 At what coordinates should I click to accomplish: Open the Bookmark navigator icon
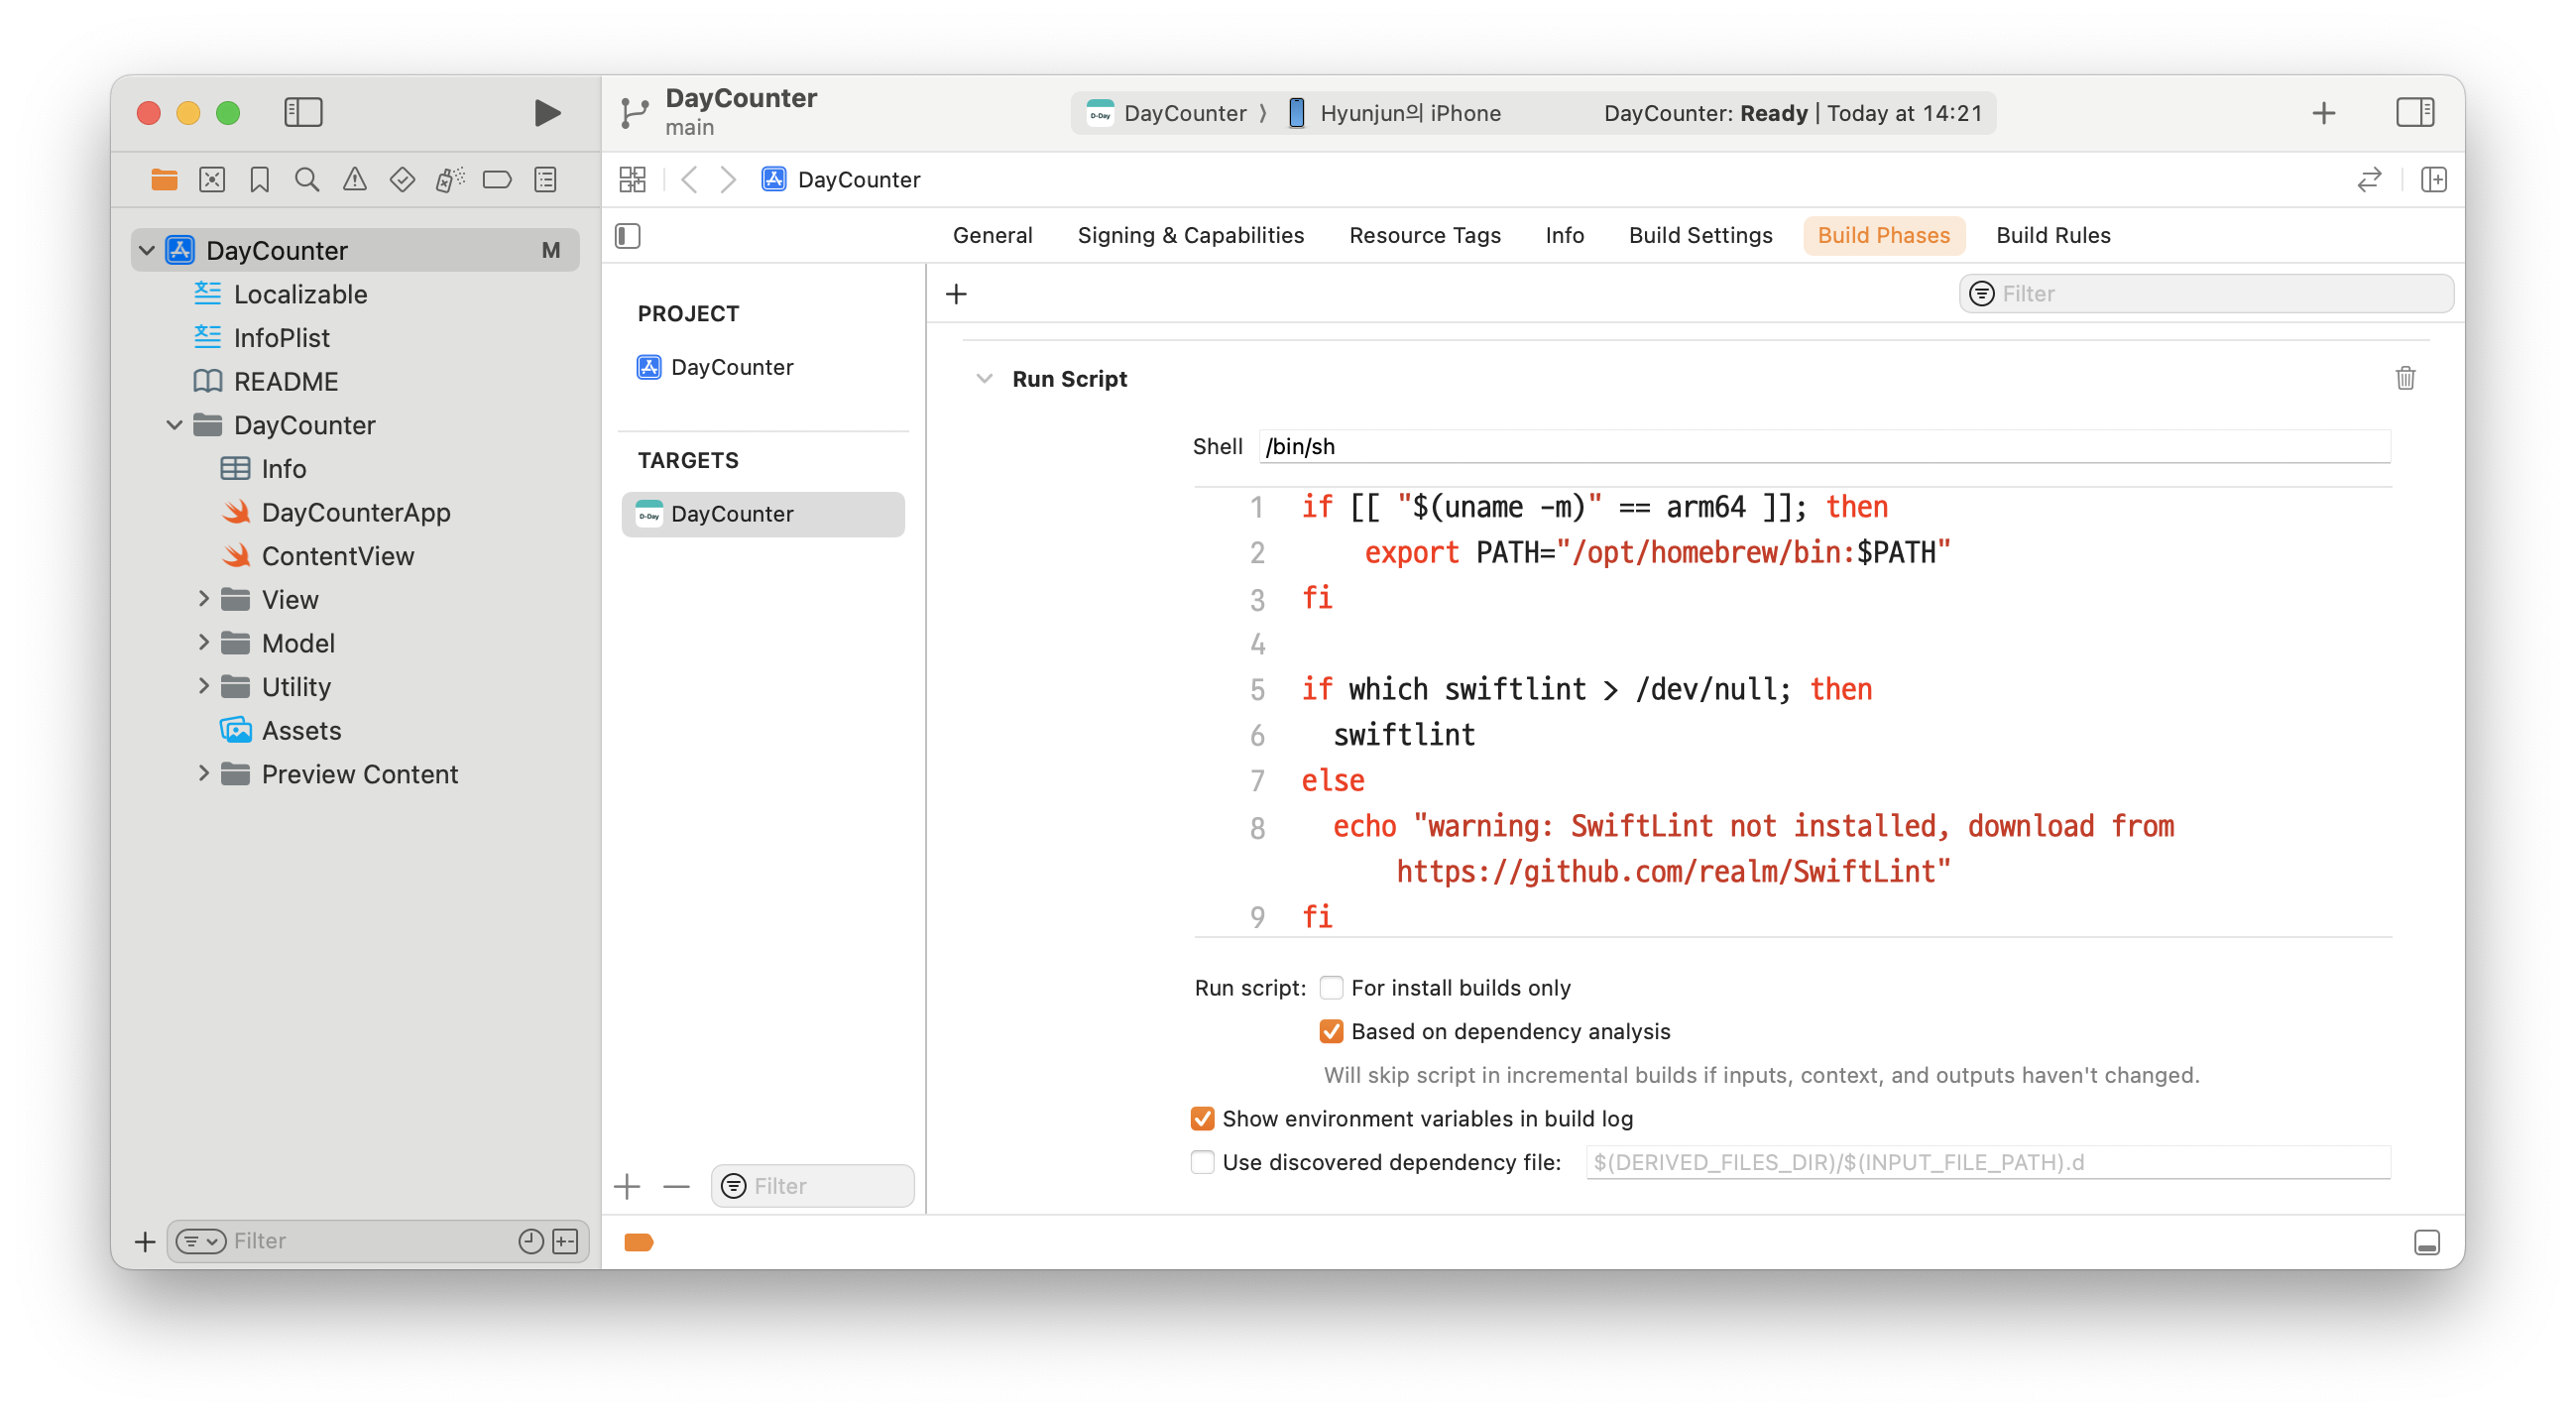[260, 180]
